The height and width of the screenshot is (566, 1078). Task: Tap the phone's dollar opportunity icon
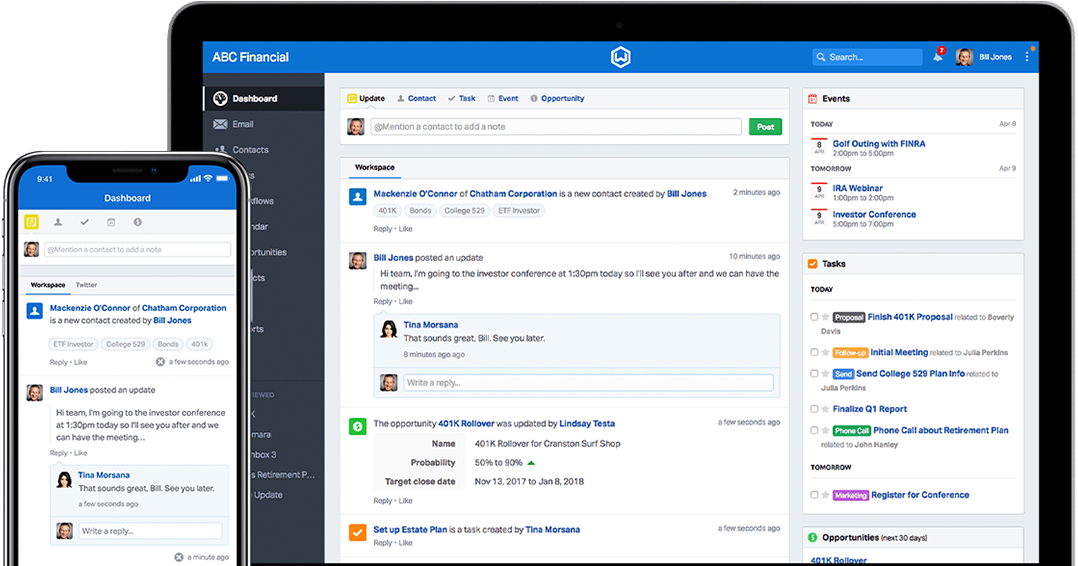[138, 222]
